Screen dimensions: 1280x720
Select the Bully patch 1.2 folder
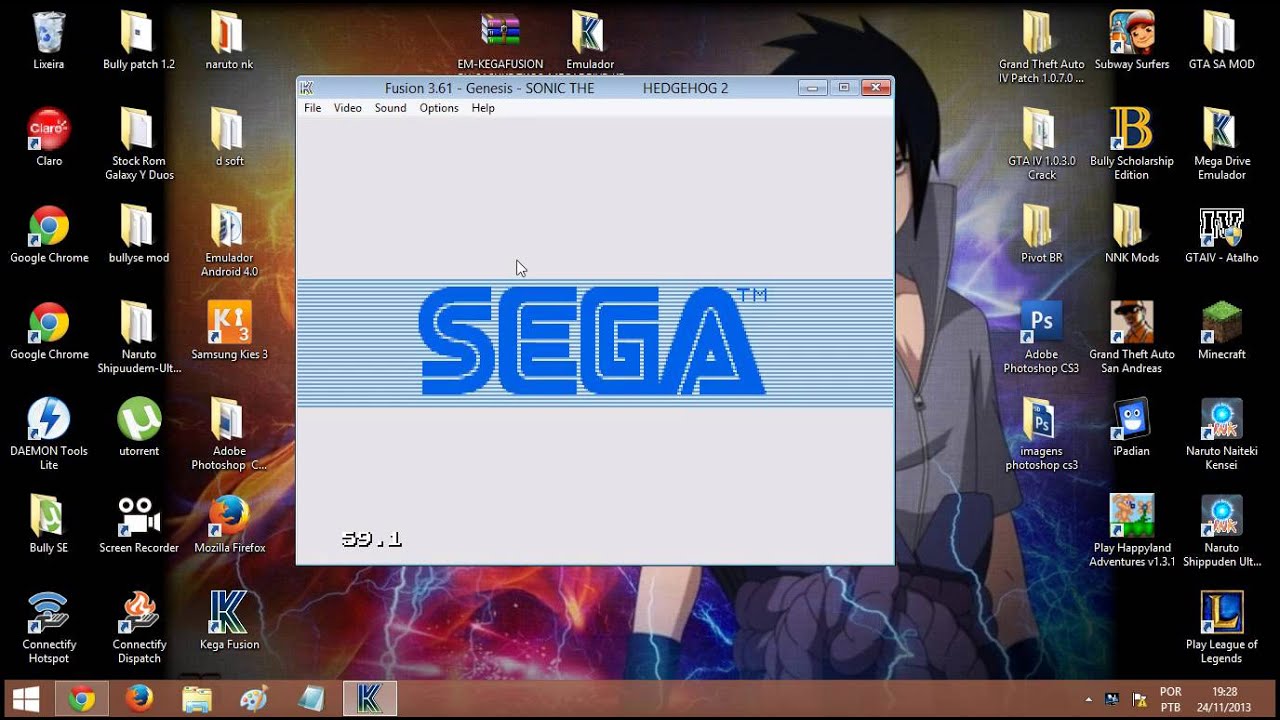(x=139, y=40)
